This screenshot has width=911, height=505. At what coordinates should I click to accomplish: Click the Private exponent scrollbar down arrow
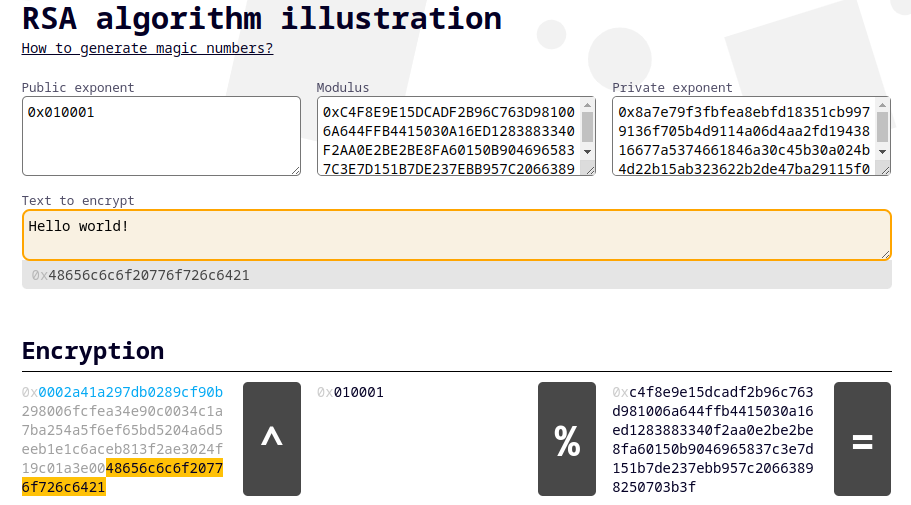point(883,152)
